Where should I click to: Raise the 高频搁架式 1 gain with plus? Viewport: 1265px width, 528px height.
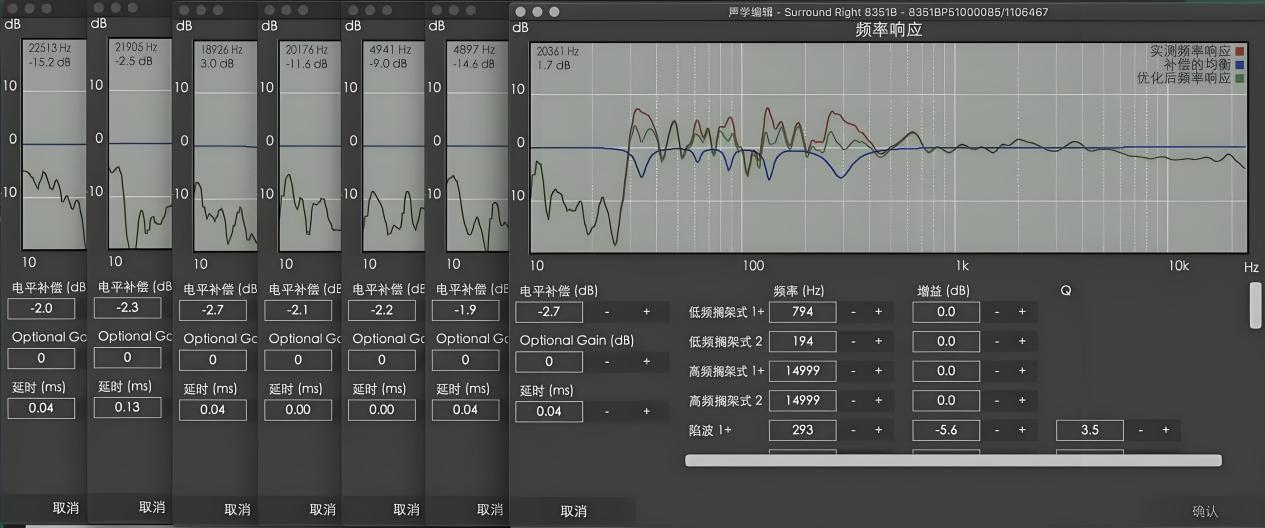[x=1022, y=371]
